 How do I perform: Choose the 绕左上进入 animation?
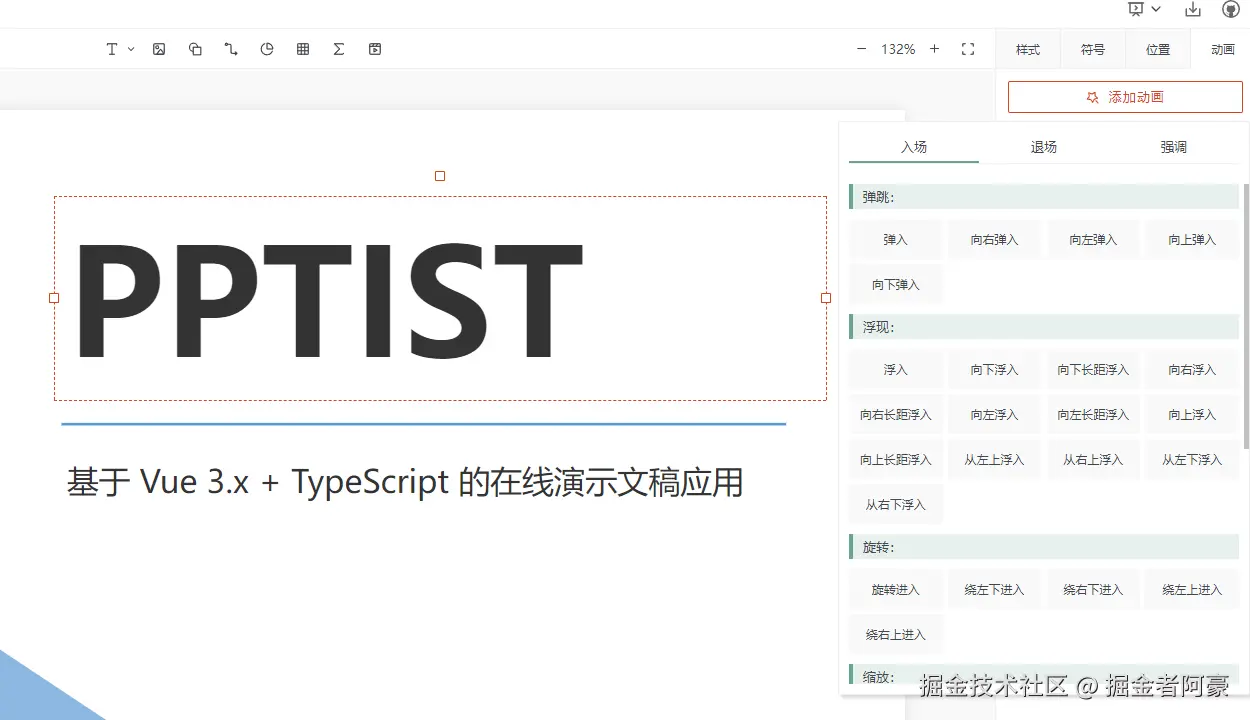tap(1192, 590)
